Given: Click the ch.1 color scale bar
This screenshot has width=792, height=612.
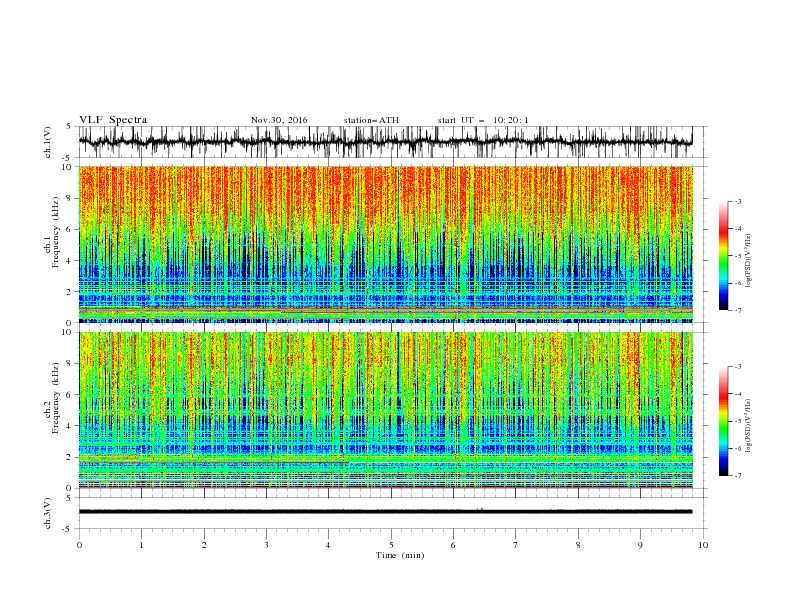Looking at the screenshot, I should tap(724, 256).
